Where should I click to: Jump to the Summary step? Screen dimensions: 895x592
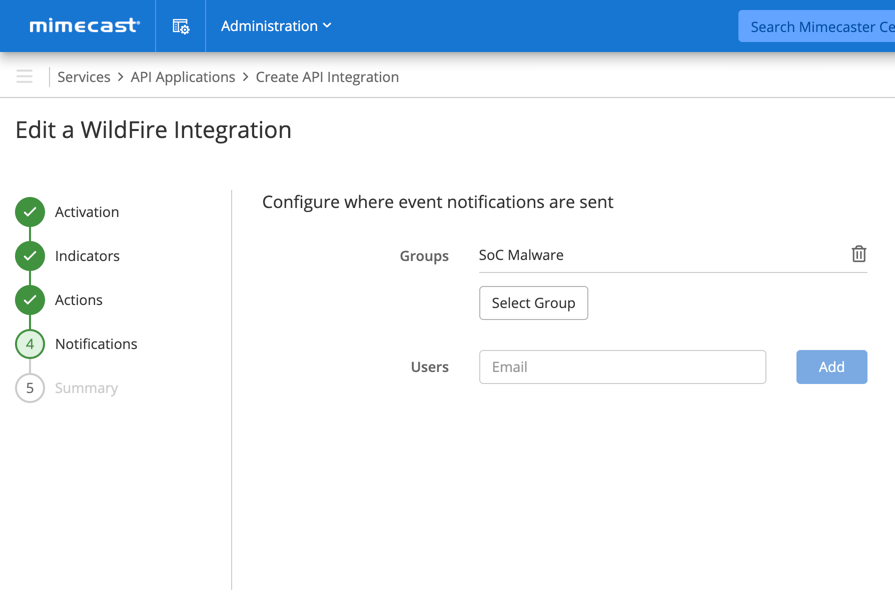coord(86,388)
